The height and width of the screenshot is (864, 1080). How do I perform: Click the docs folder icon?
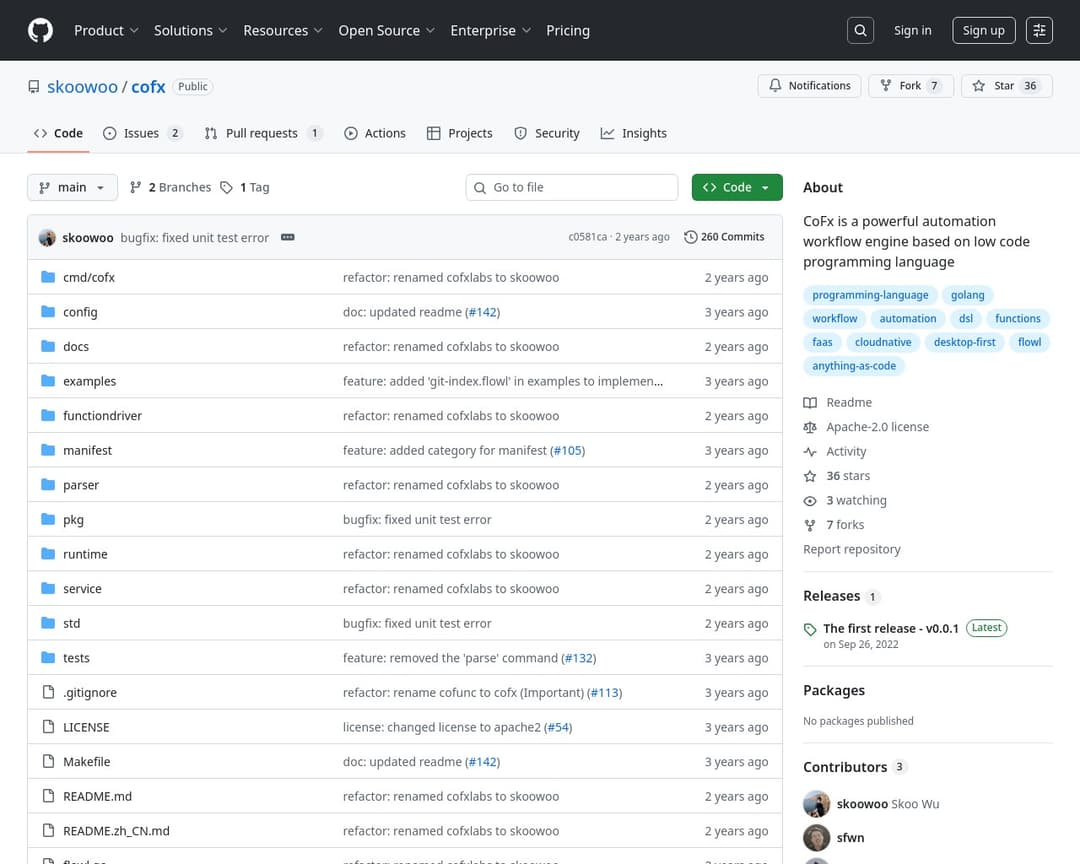[x=47, y=346]
